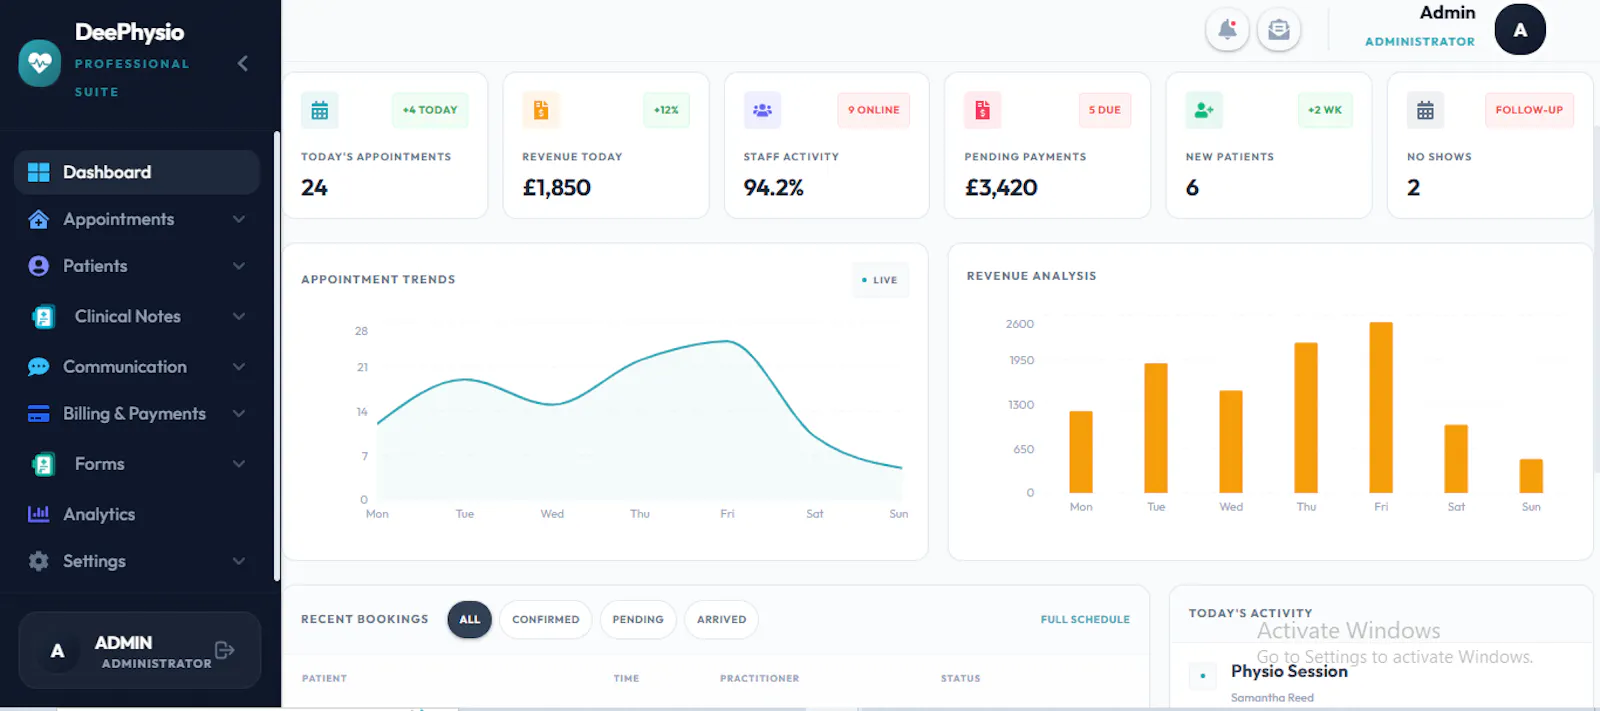The width and height of the screenshot is (1600, 711).
Task: Click the Settings gear icon
Action: tap(39, 561)
